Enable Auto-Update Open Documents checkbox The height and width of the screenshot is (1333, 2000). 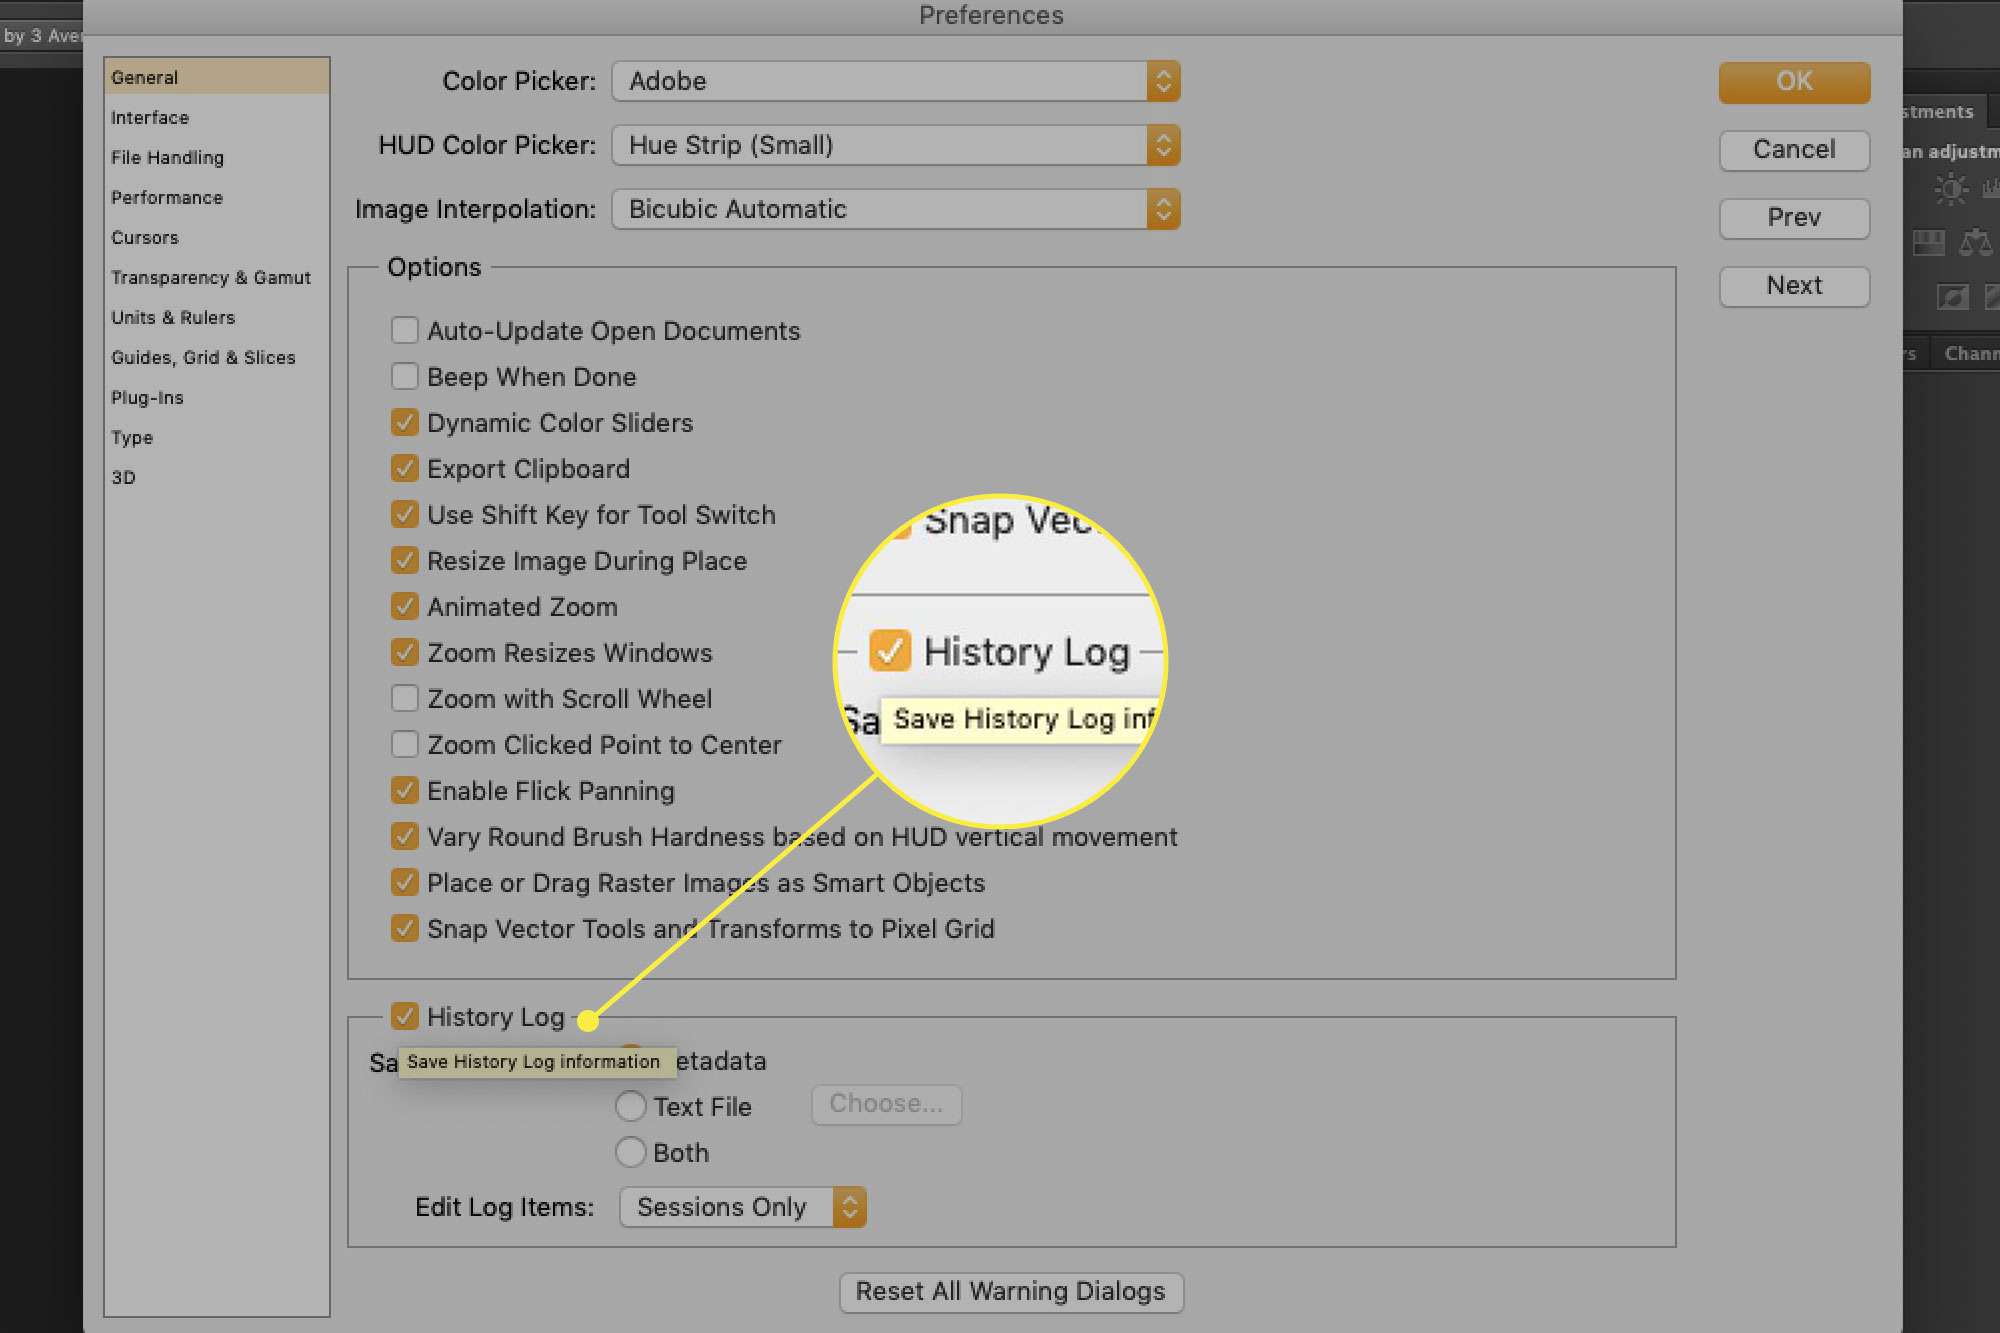tap(404, 330)
